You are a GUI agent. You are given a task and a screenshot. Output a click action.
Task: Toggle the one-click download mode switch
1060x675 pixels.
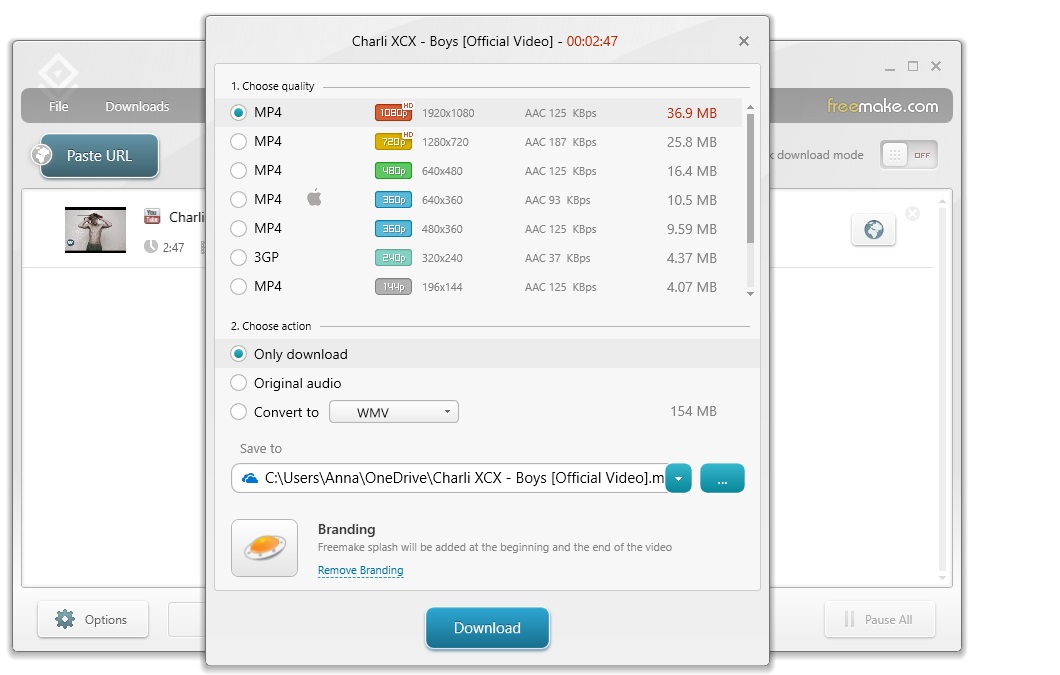[x=909, y=155]
